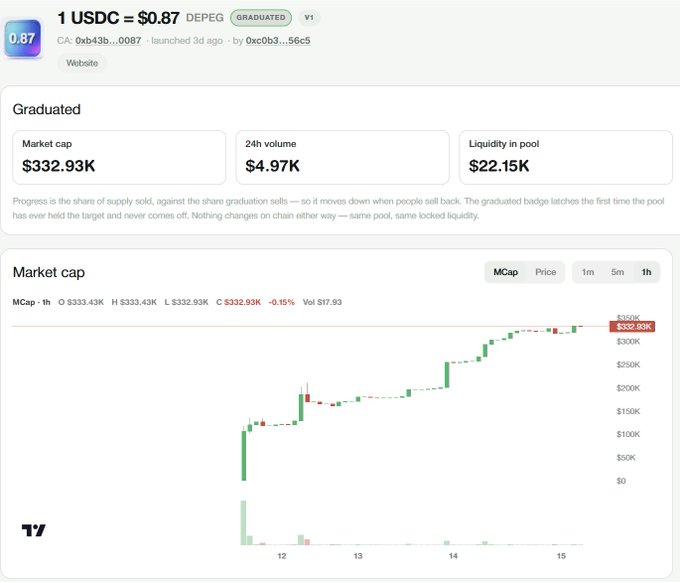The image size is (680, 583).
Task: Click the $150K axis label
Action: [x=628, y=411]
